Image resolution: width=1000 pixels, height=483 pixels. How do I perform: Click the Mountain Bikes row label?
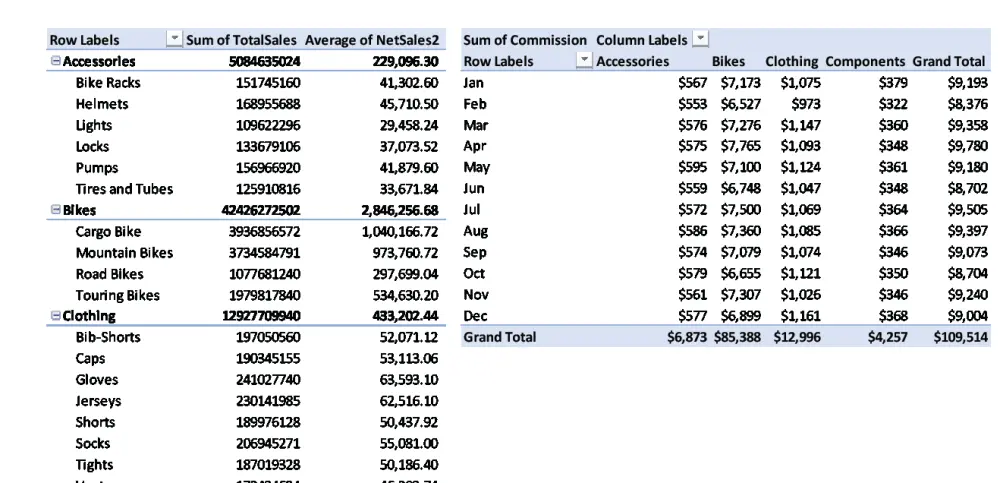point(124,253)
